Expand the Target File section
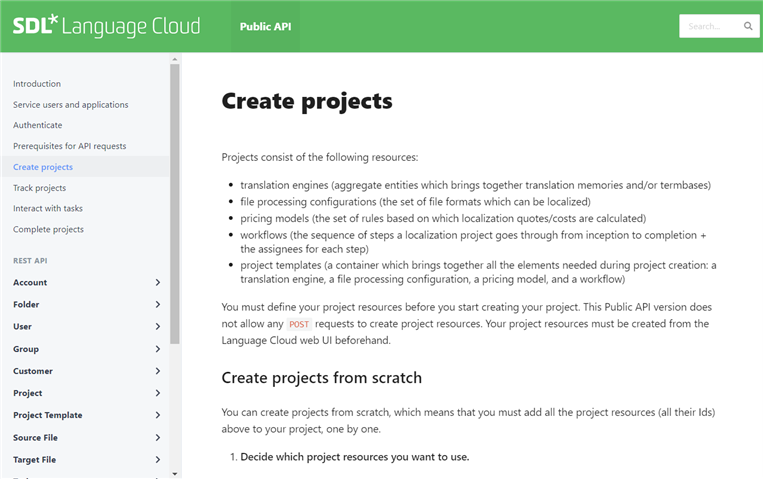 coord(87,460)
